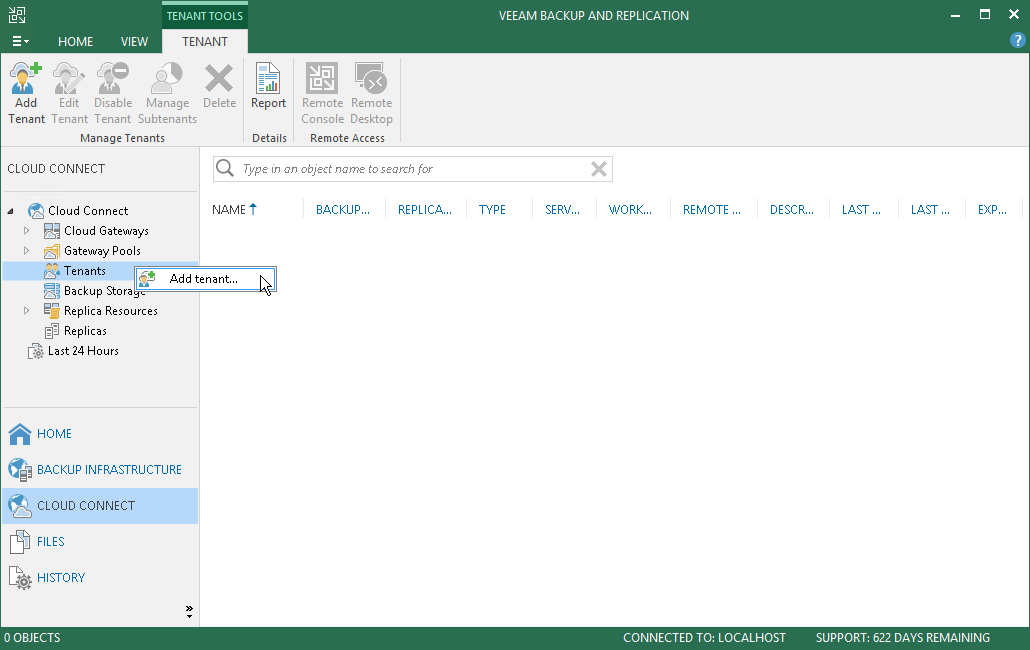The height and width of the screenshot is (650, 1030).
Task: Open Manage Subtenants from the ribbon
Action: point(168,93)
